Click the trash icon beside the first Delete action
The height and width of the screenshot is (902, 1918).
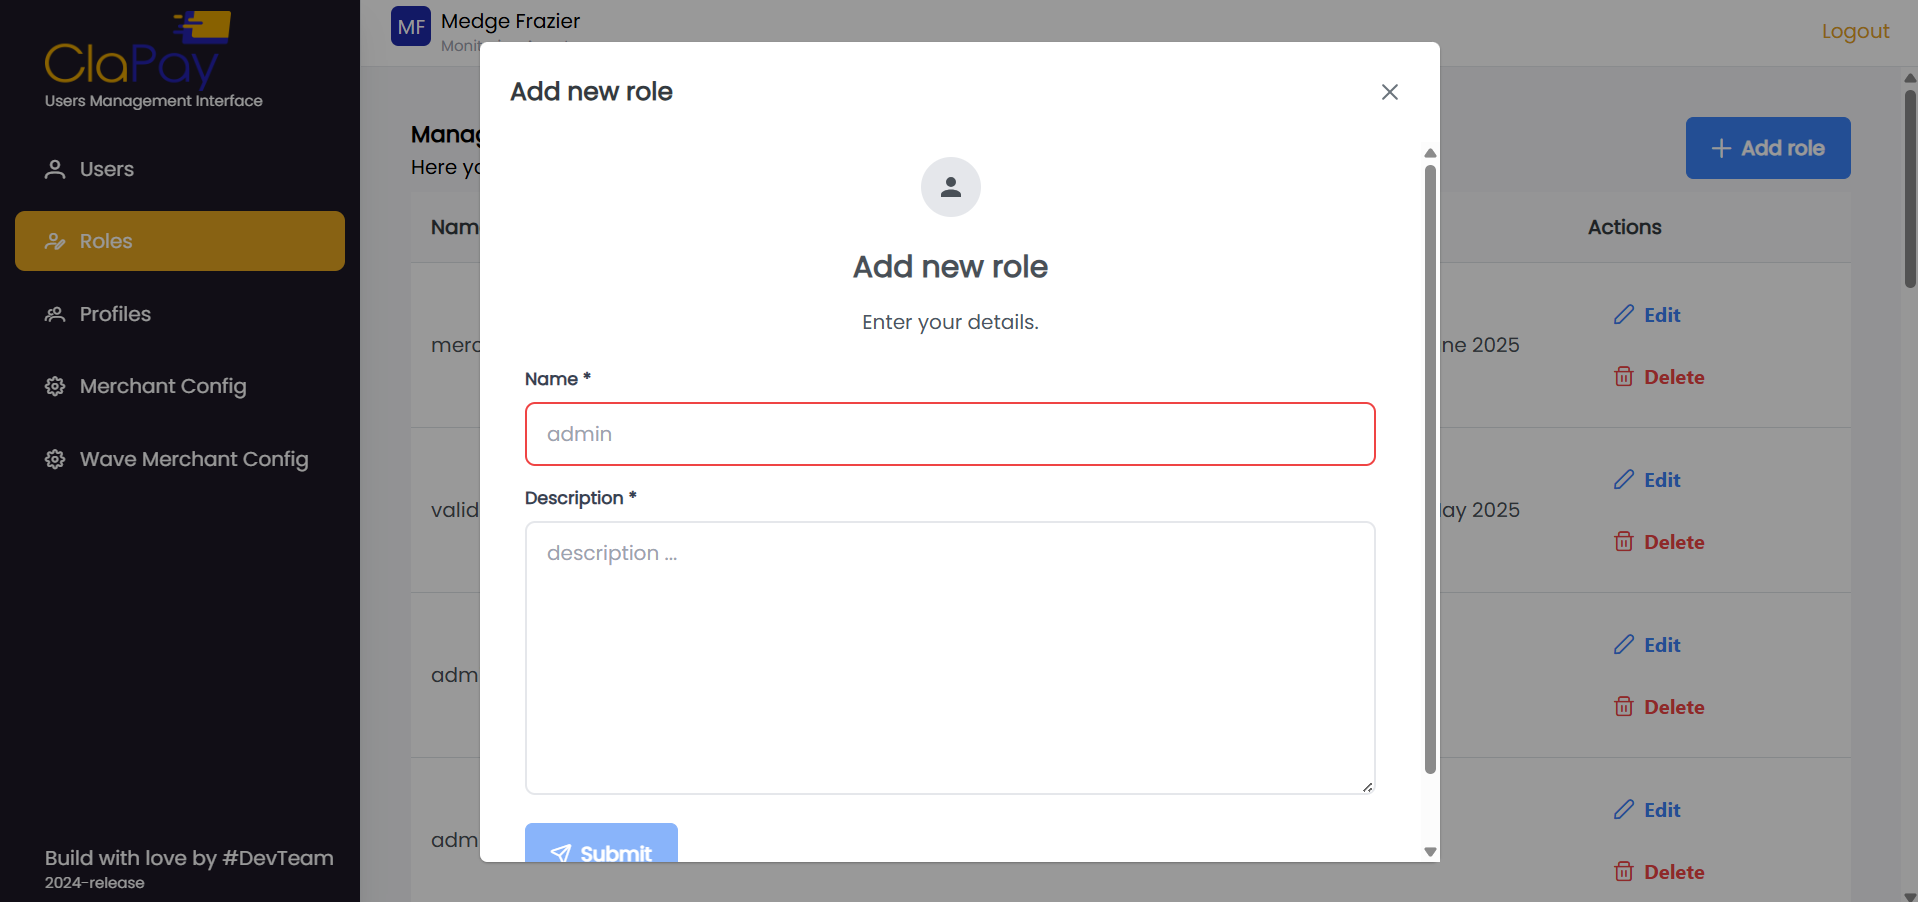click(x=1624, y=376)
